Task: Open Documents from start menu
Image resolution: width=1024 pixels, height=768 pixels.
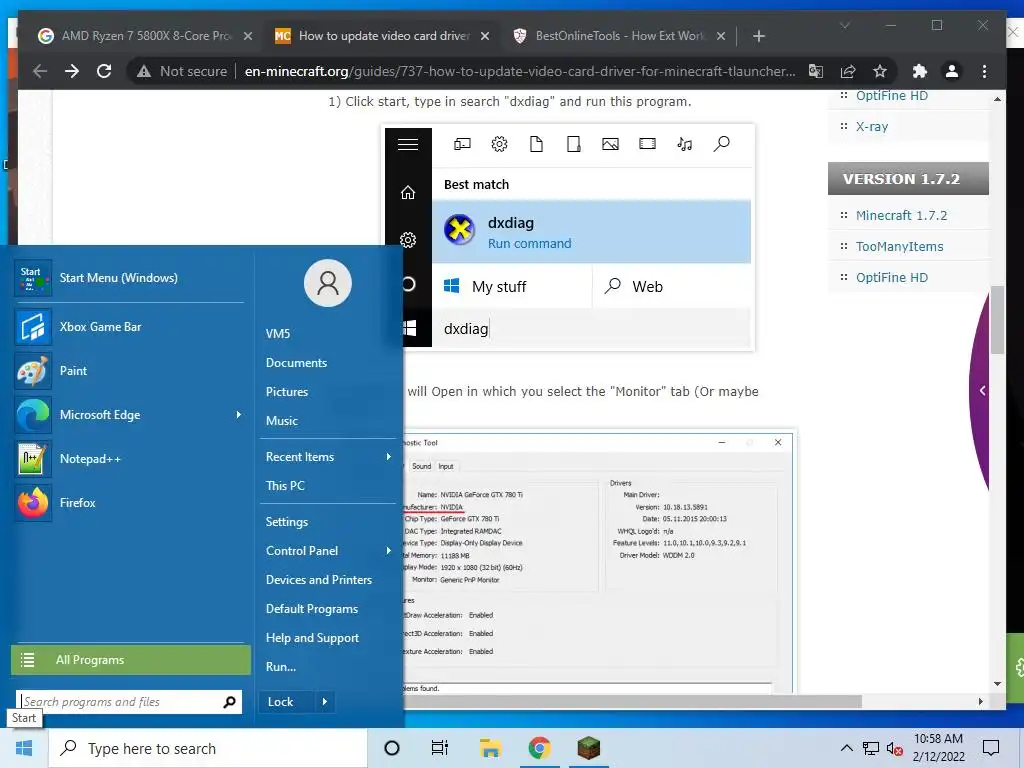Action: (x=296, y=363)
